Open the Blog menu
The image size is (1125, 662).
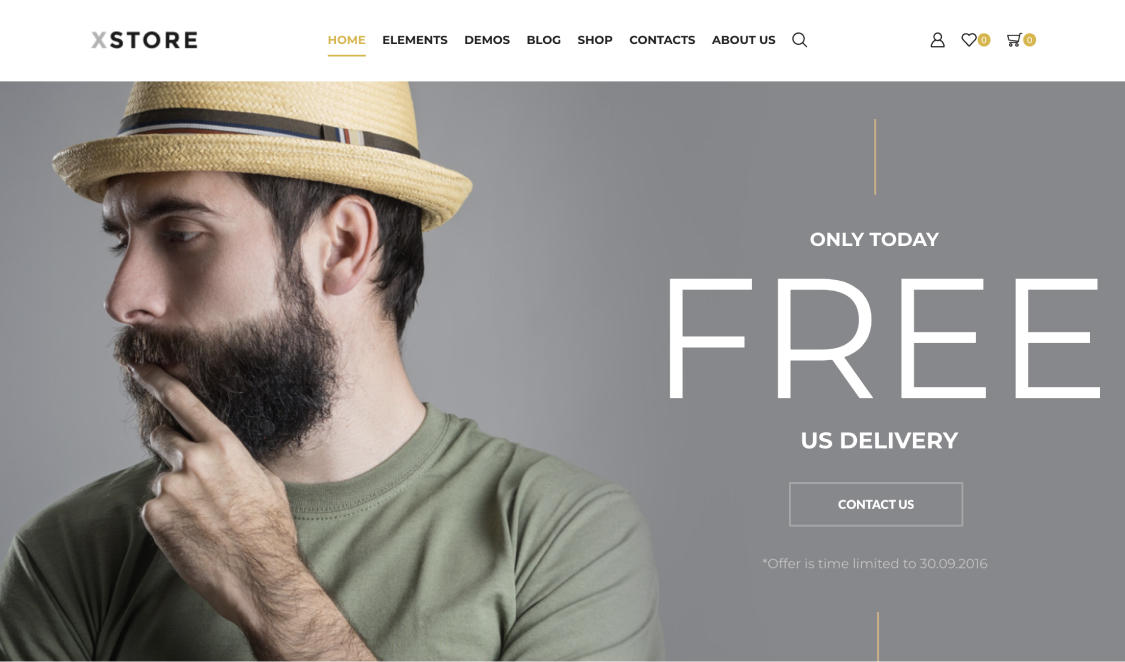544,40
